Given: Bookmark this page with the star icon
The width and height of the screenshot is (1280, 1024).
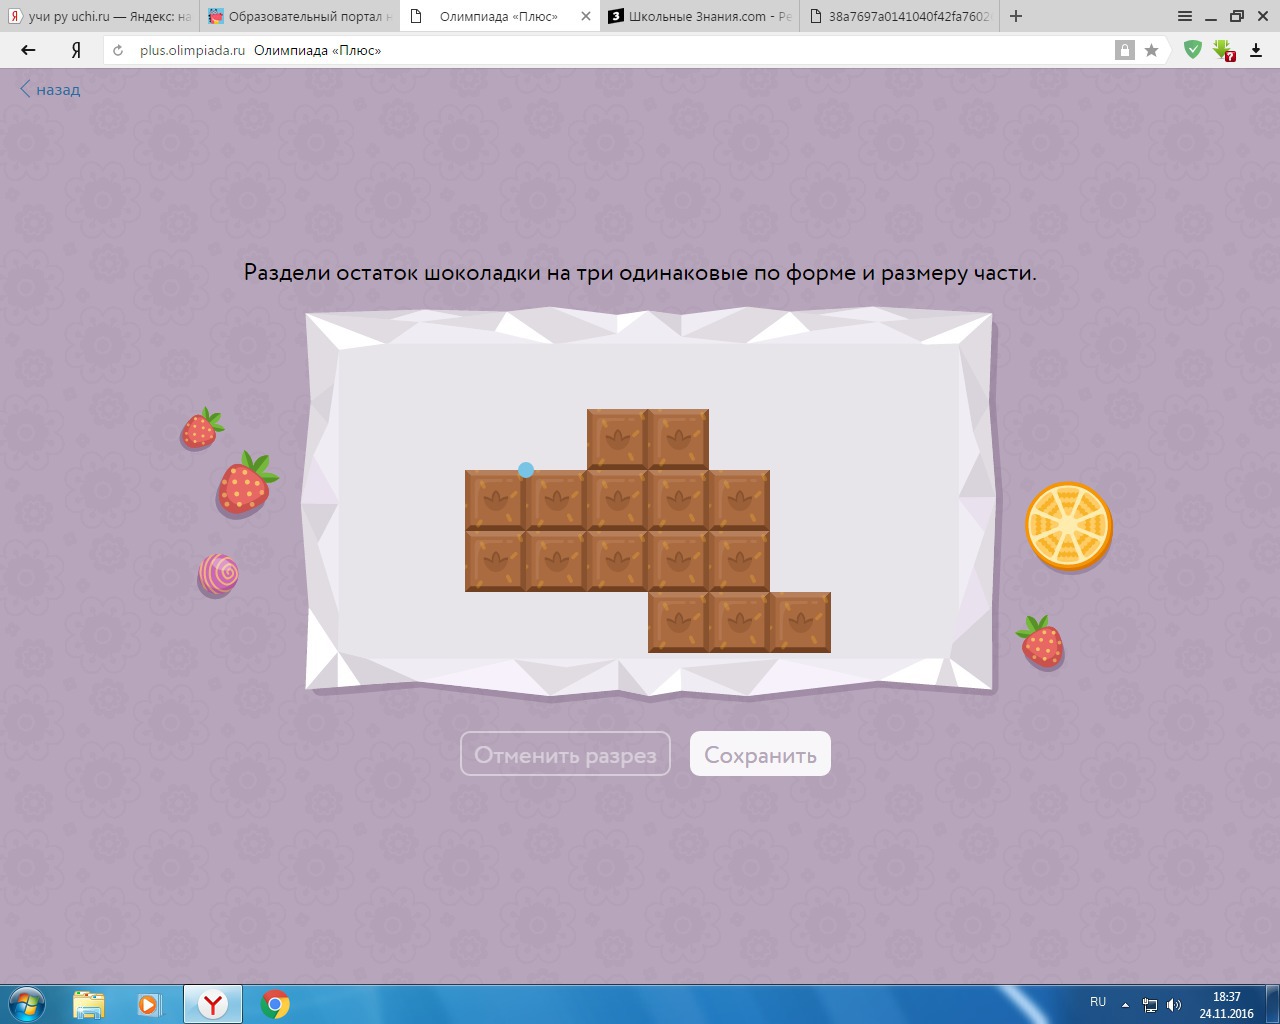Looking at the screenshot, I should point(1152,50).
